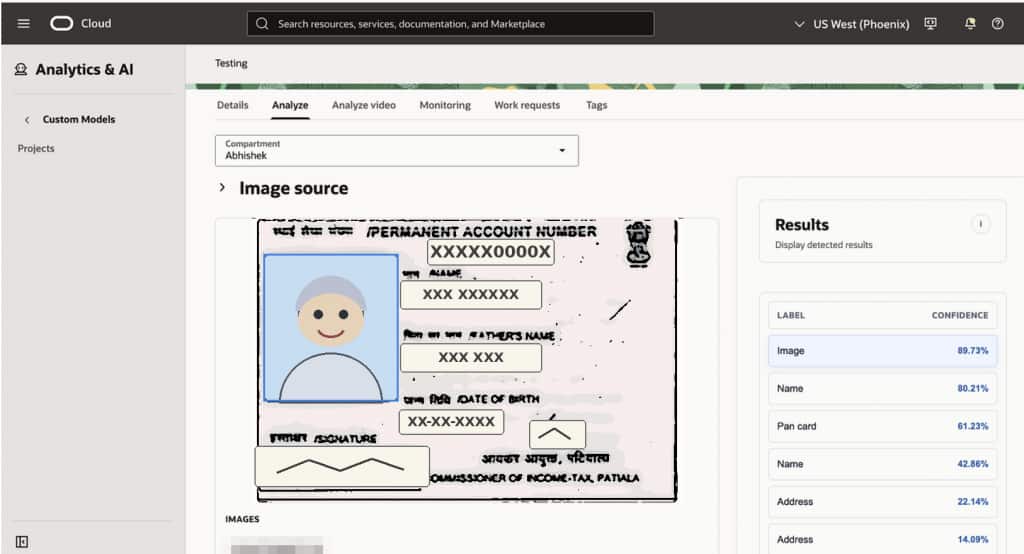Click the search magnifier icon

pyautogui.click(x=262, y=24)
